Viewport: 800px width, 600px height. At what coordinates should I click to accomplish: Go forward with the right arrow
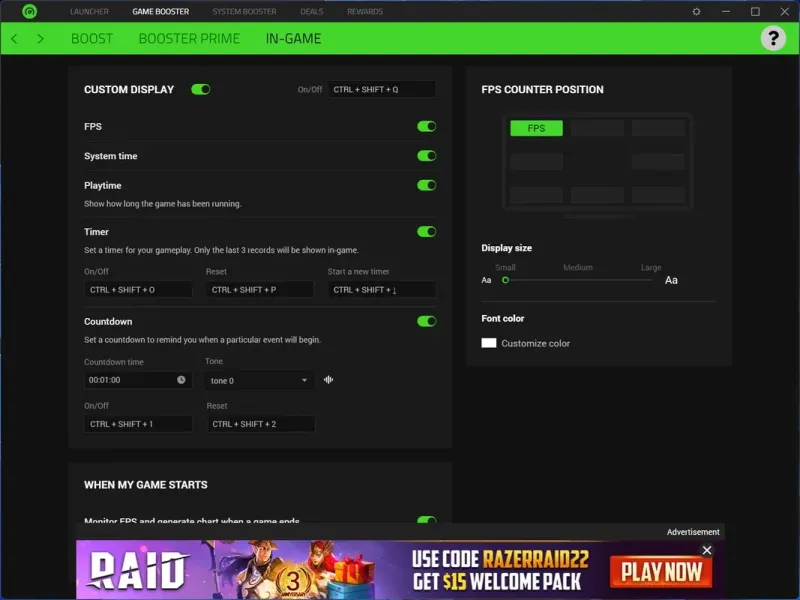coord(40,38)
